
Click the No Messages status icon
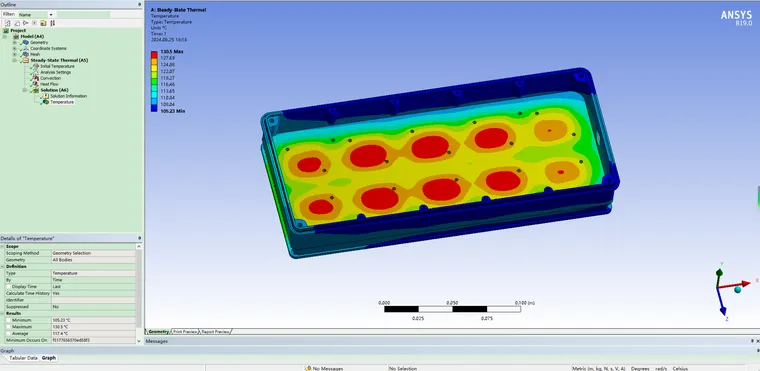(308, 368)
